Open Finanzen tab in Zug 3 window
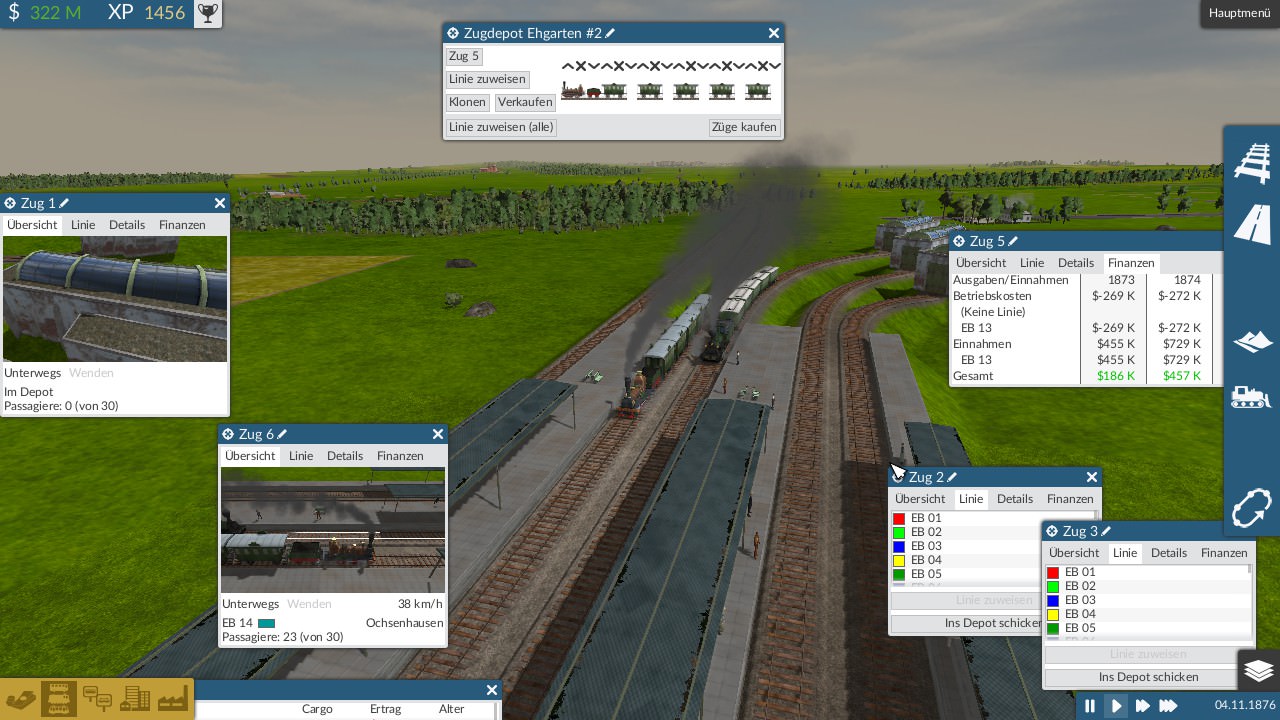Image resolution: width=1280 pixels, height=720 pixels. [1224, 553]
